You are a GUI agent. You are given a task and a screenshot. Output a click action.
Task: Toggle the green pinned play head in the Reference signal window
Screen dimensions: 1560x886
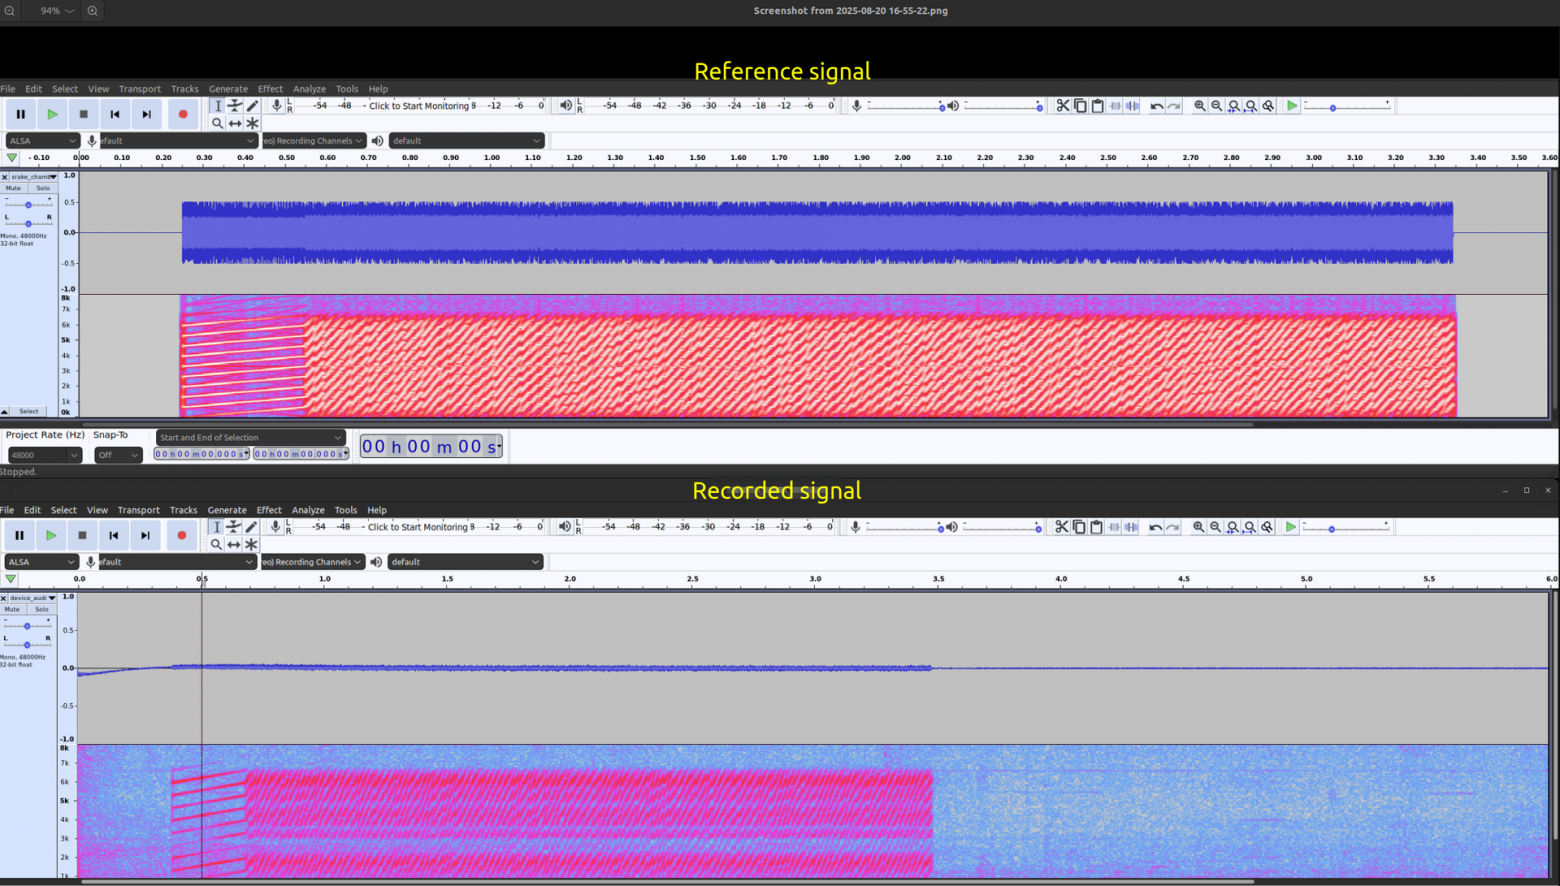pos(12,158)
